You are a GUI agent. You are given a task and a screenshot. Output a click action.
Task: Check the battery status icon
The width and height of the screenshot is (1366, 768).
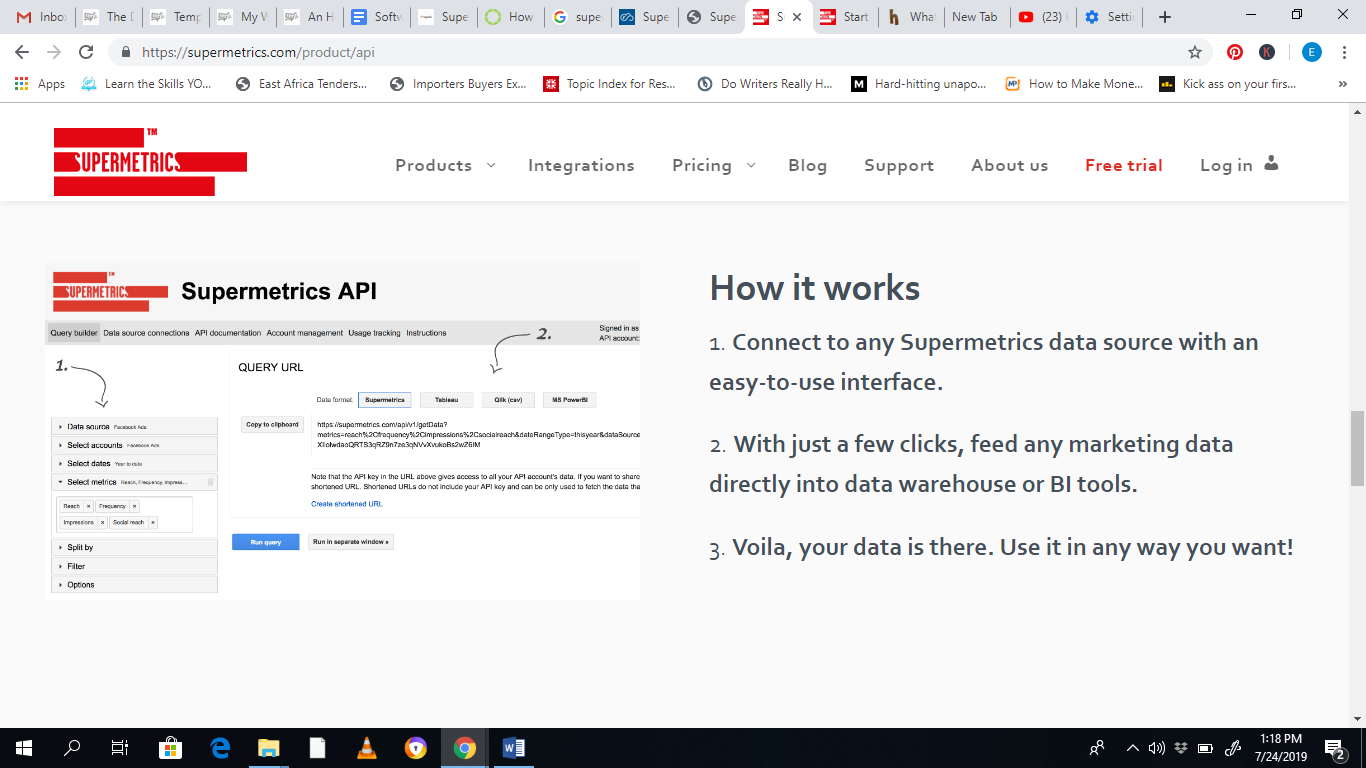(x=1205, y=748)
